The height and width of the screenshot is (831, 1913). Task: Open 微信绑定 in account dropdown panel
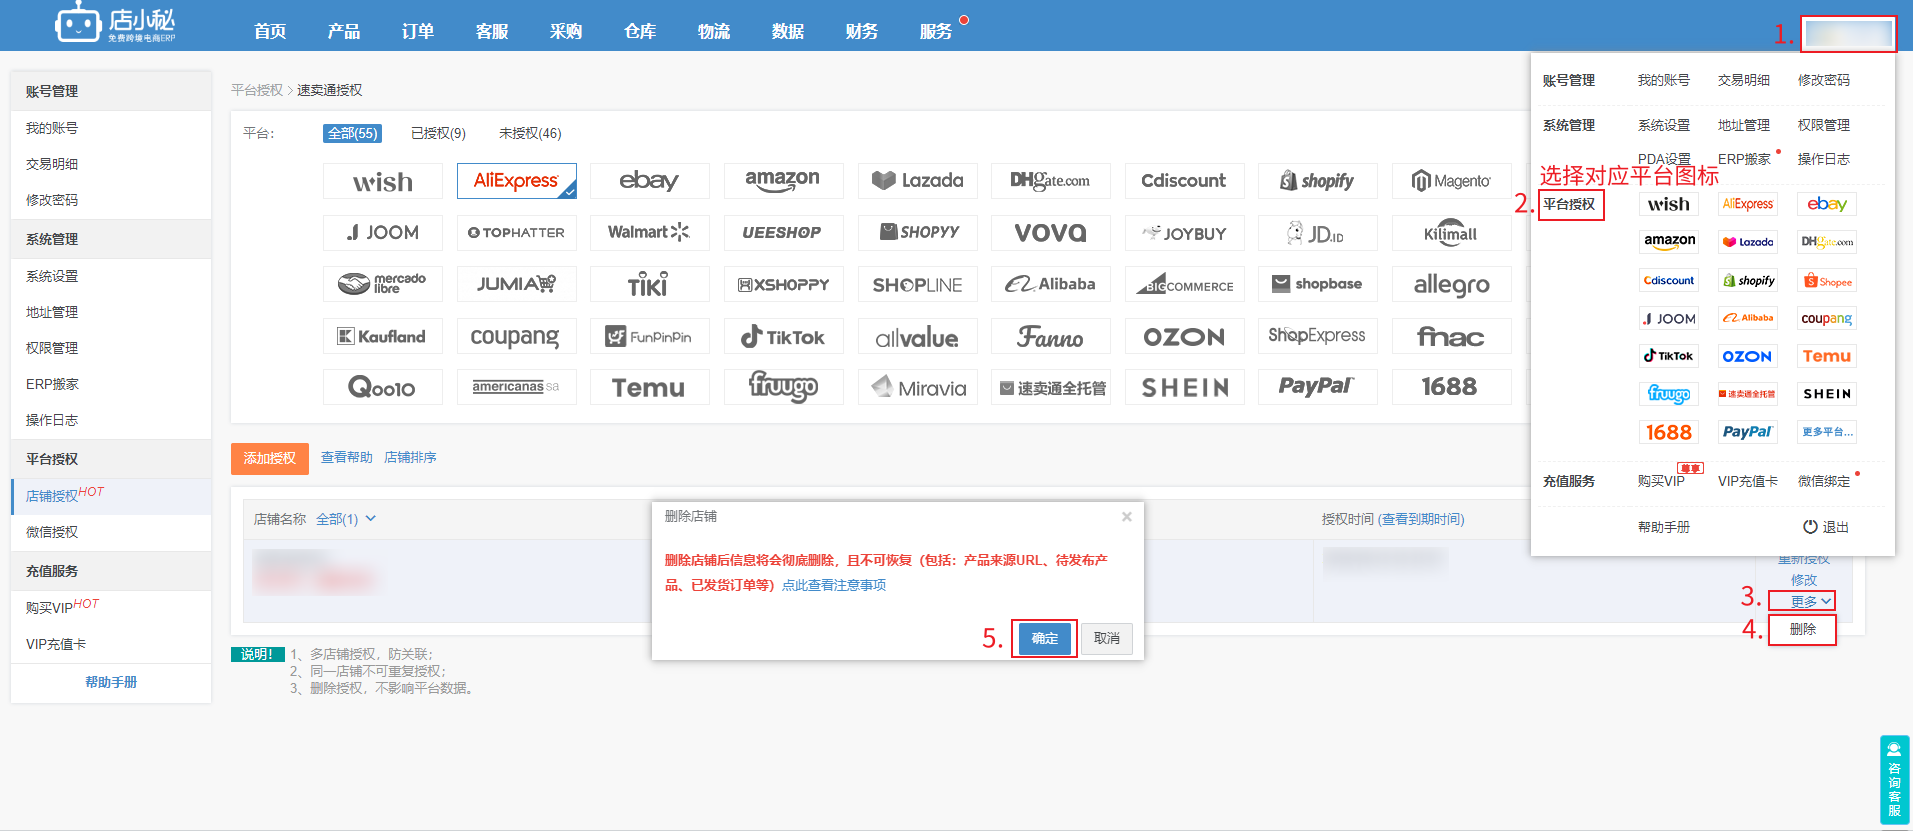pyautogui.click(x=1824, y=481)
